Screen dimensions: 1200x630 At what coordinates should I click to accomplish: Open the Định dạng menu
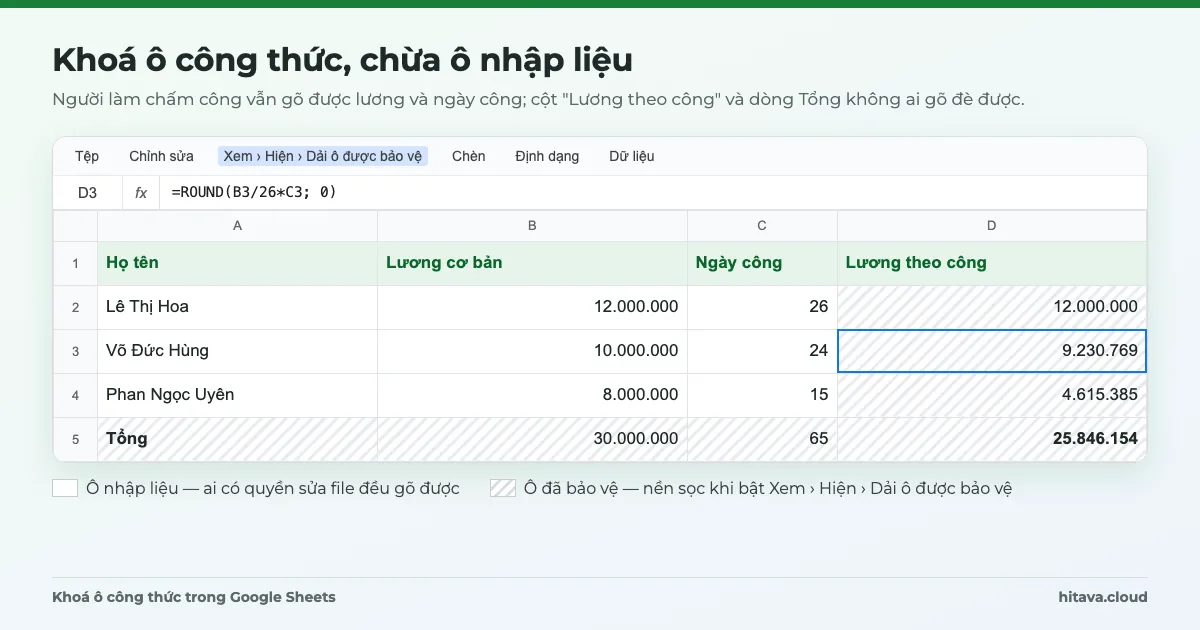547,156
